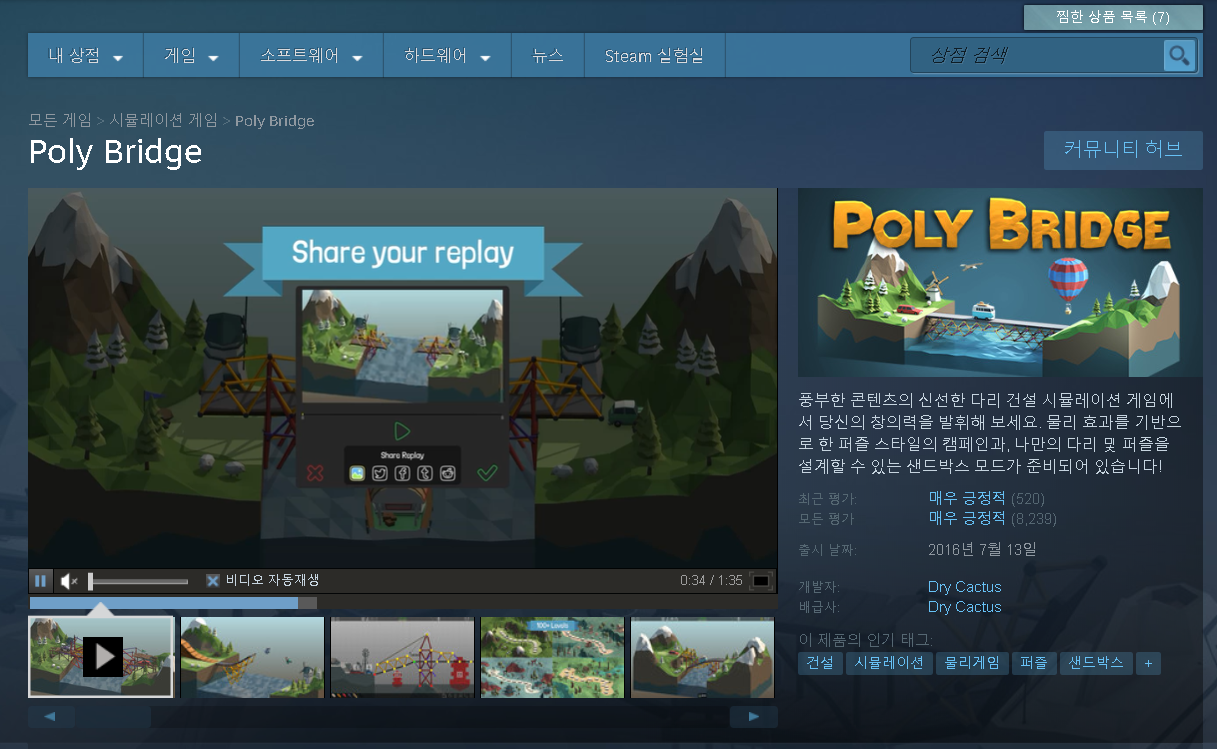The height and width of the screenshot is (749, 1217).
Task: Click the Poly Bridge header capsule image
Action: [1000, 282]
